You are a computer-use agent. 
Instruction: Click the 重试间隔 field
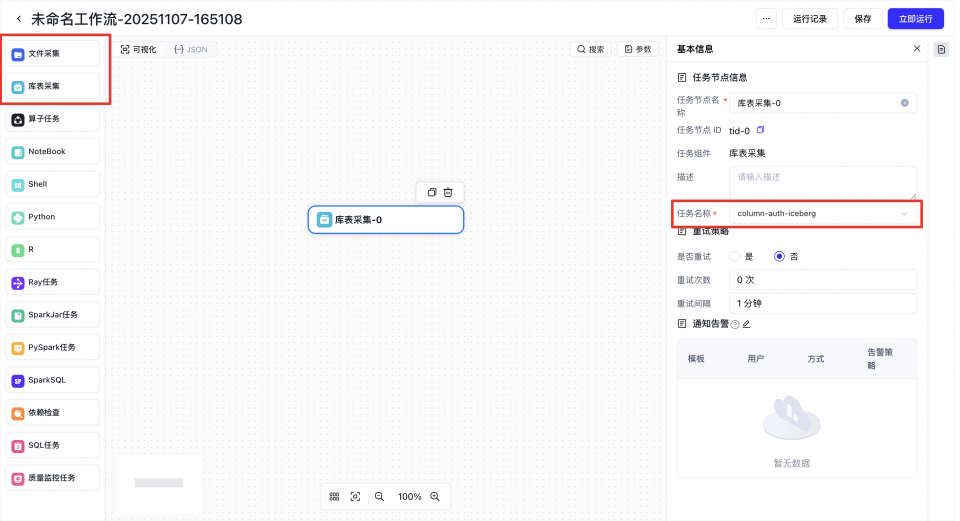[x=822, y=303]
